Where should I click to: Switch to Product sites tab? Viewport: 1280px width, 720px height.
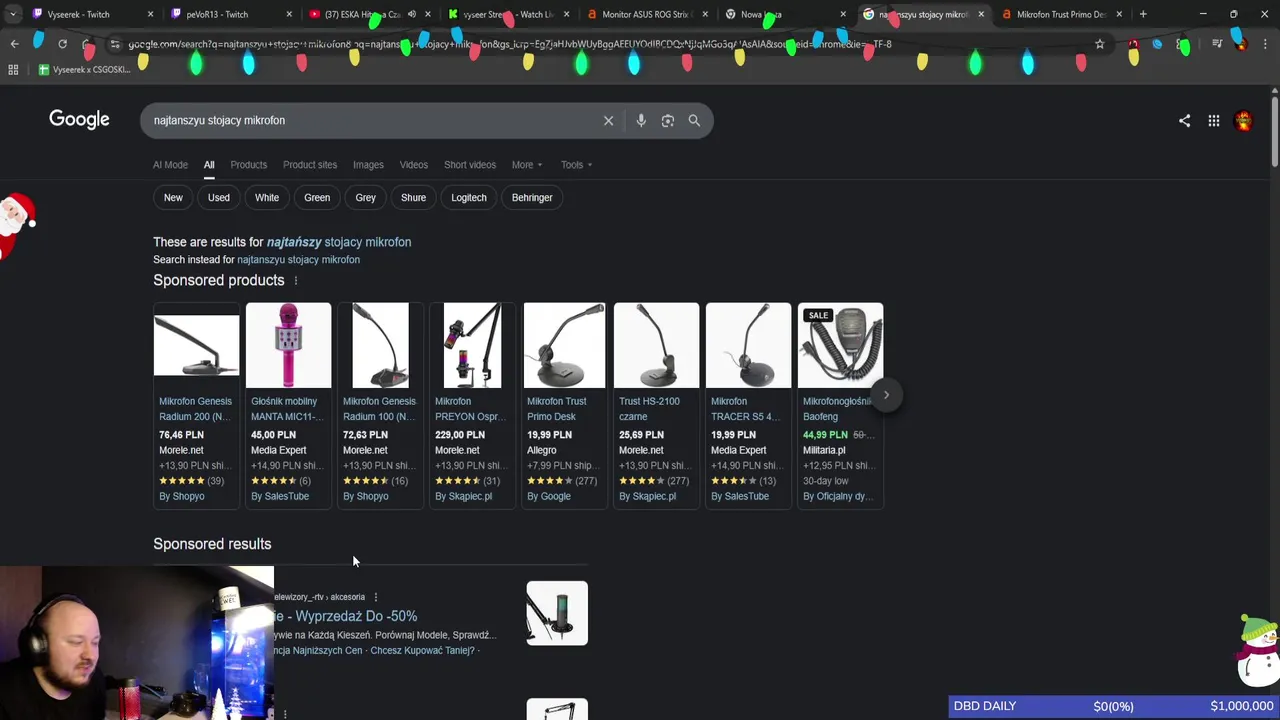click(x=310, y=165)
